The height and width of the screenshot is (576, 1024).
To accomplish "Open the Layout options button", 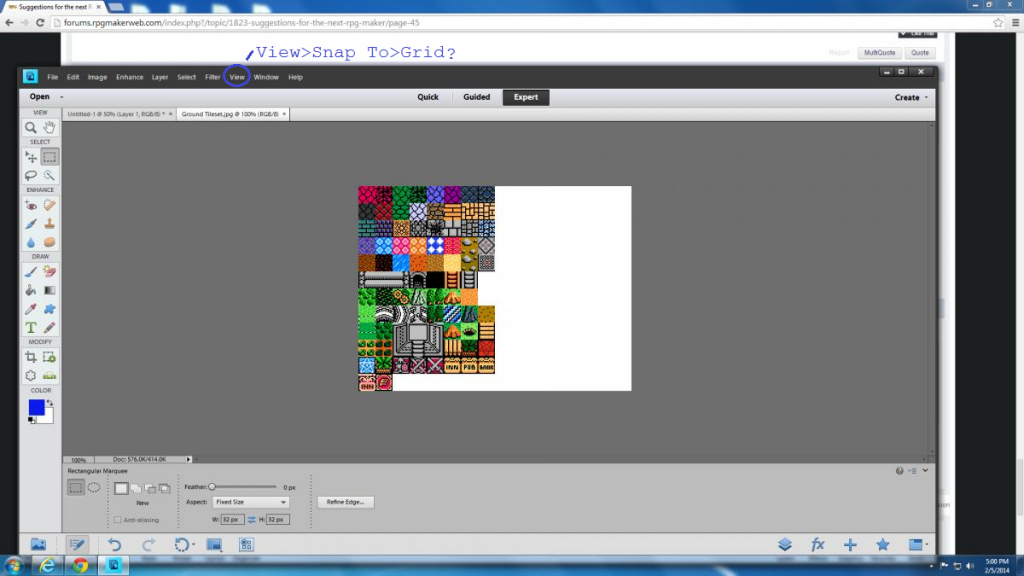I will tap(214, 544).
